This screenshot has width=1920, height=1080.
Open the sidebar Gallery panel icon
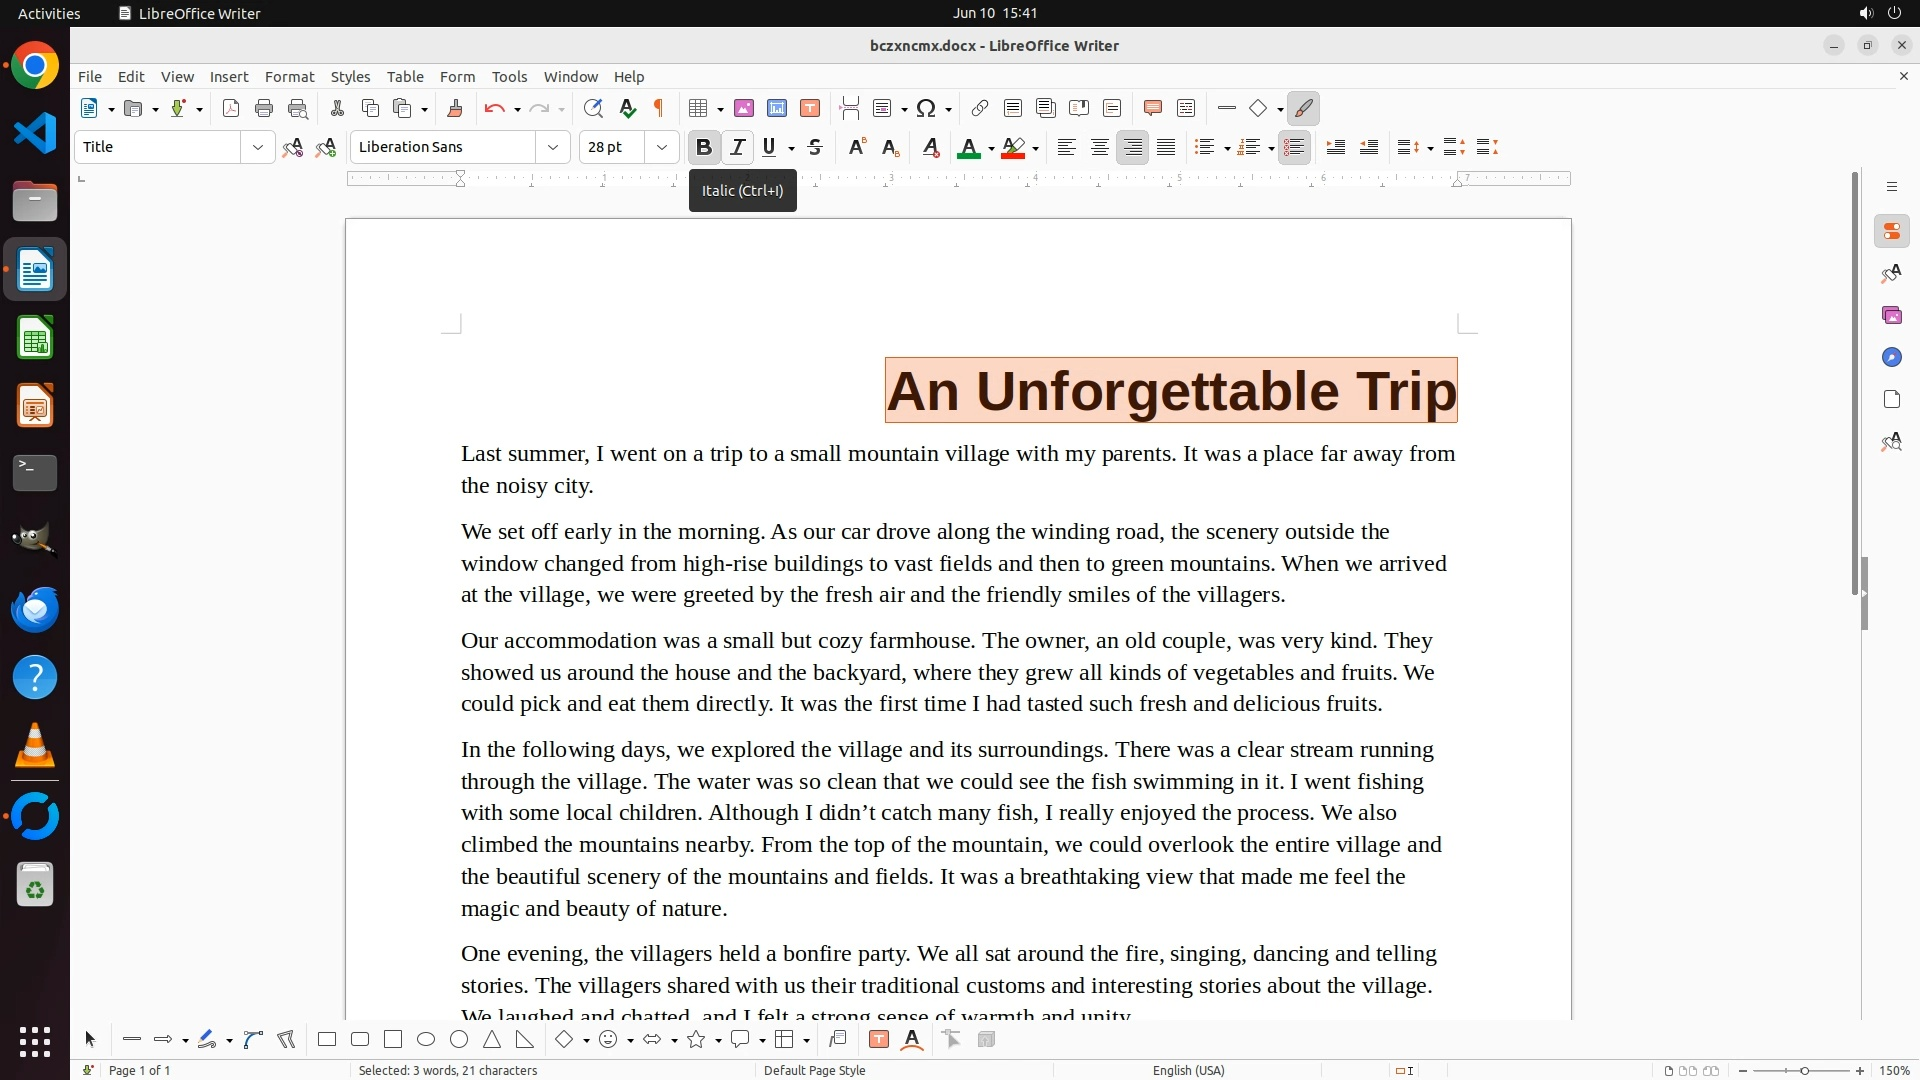[1891, 316]
